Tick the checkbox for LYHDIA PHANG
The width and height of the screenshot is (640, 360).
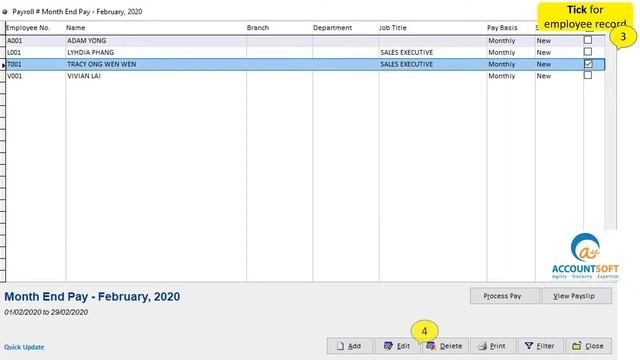pos(588,52)
